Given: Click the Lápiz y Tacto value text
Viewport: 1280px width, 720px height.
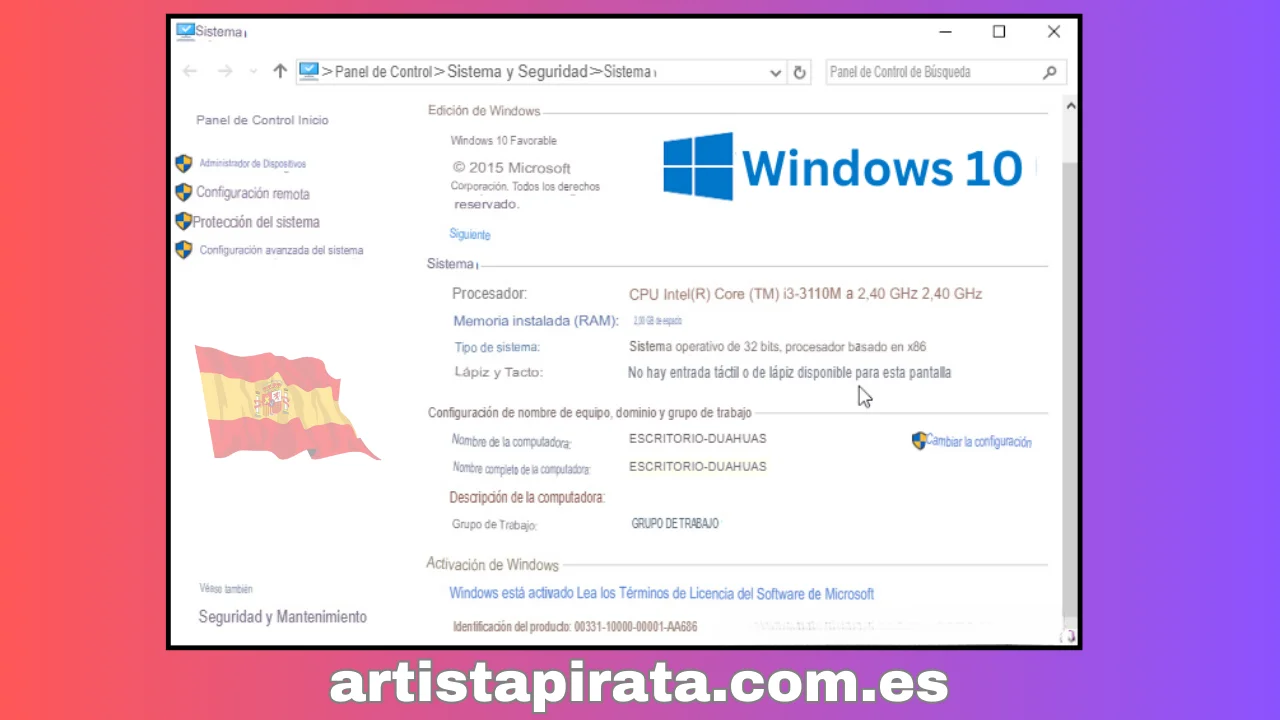Looking at the screenshot, I should 789,373.
